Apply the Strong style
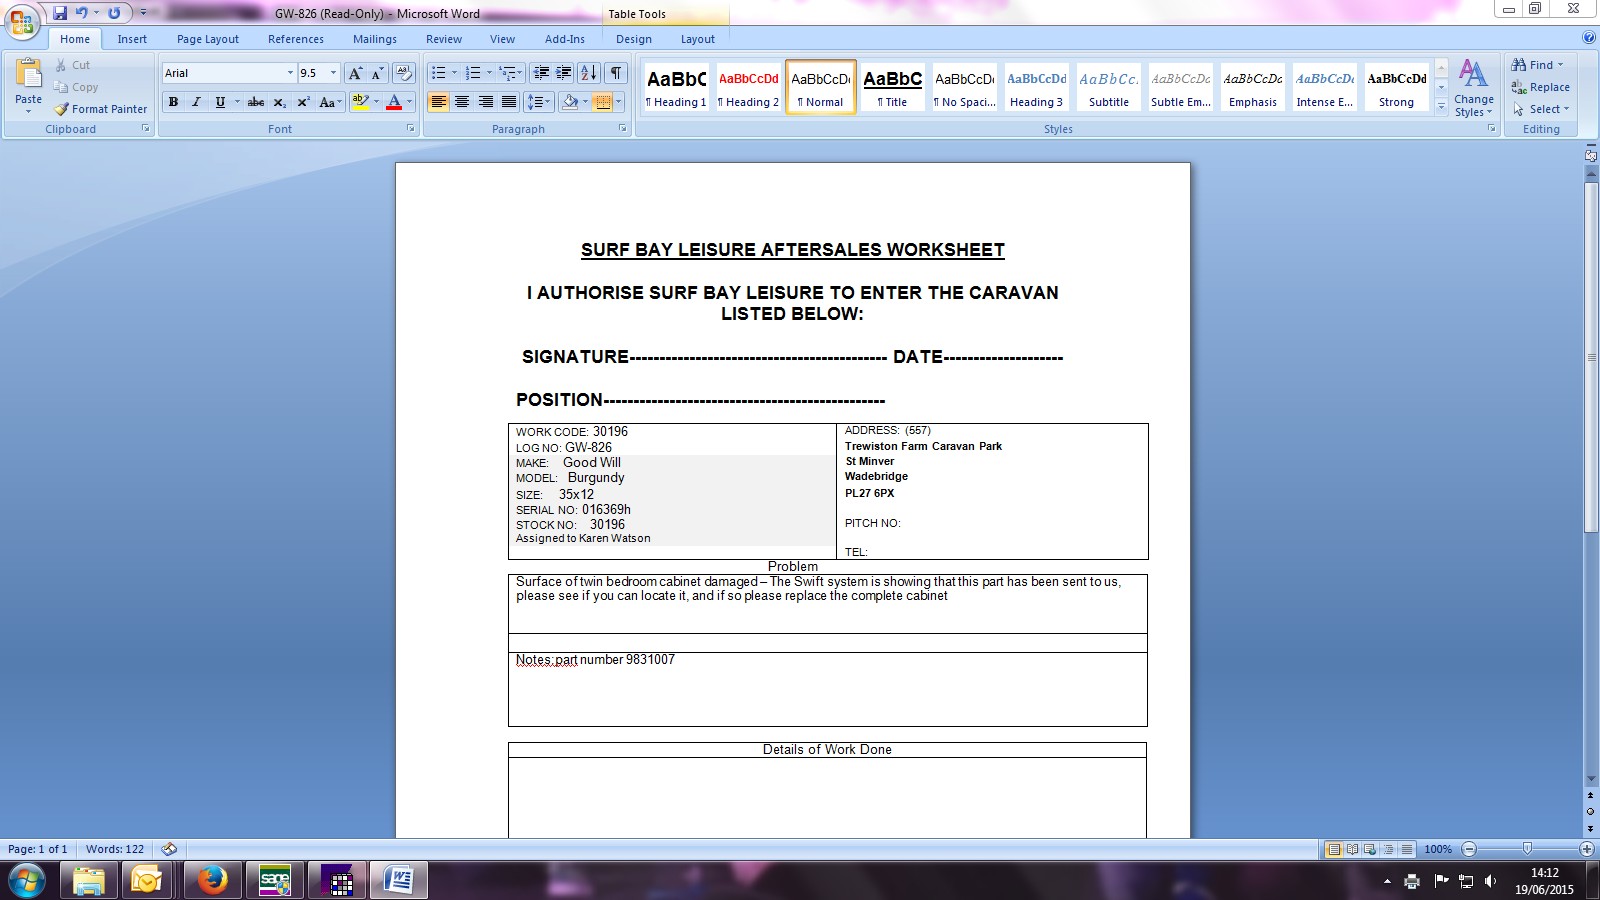Screen dimensions: 1600x900 tap(1396, 87)
